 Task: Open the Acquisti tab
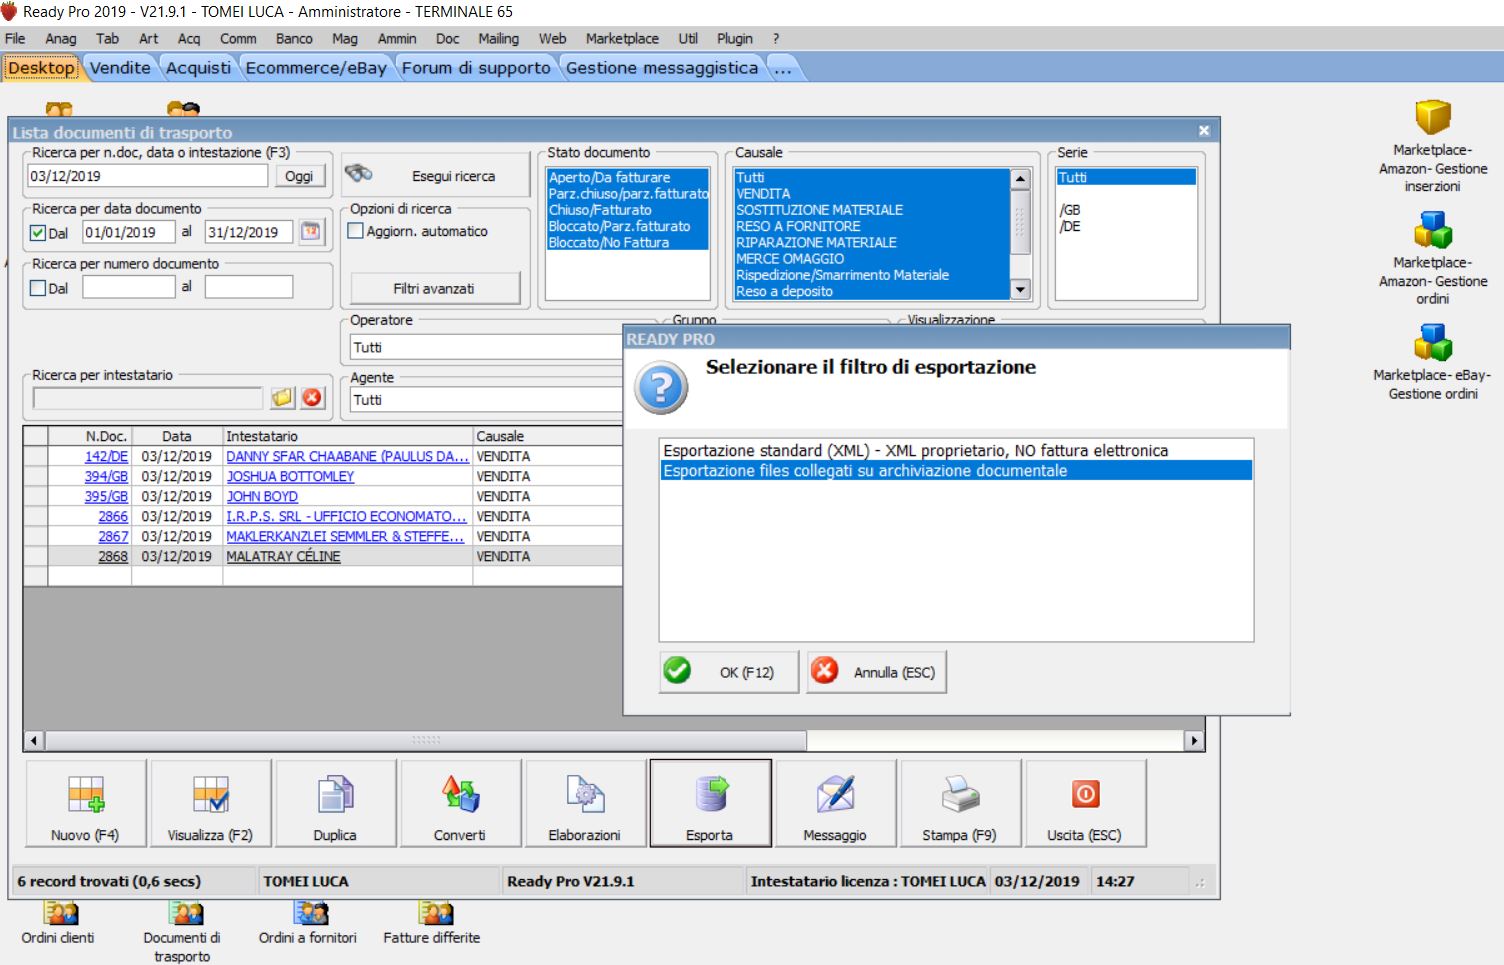point(198,67)
